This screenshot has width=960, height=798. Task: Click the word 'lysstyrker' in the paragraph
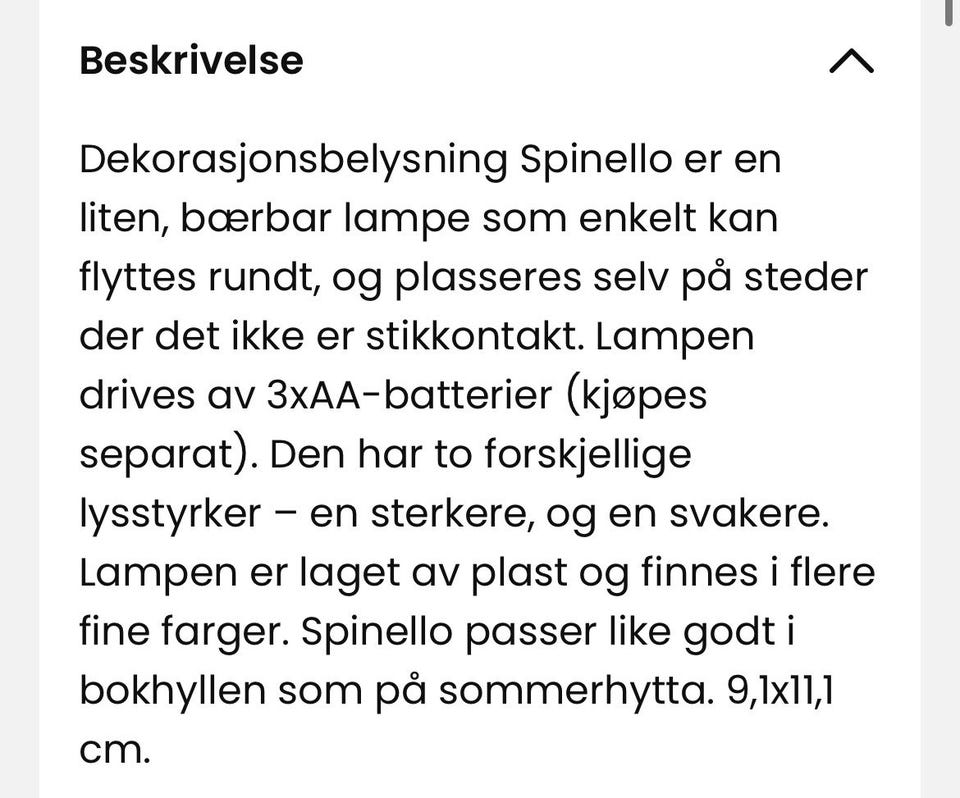(x=170, y=515)
